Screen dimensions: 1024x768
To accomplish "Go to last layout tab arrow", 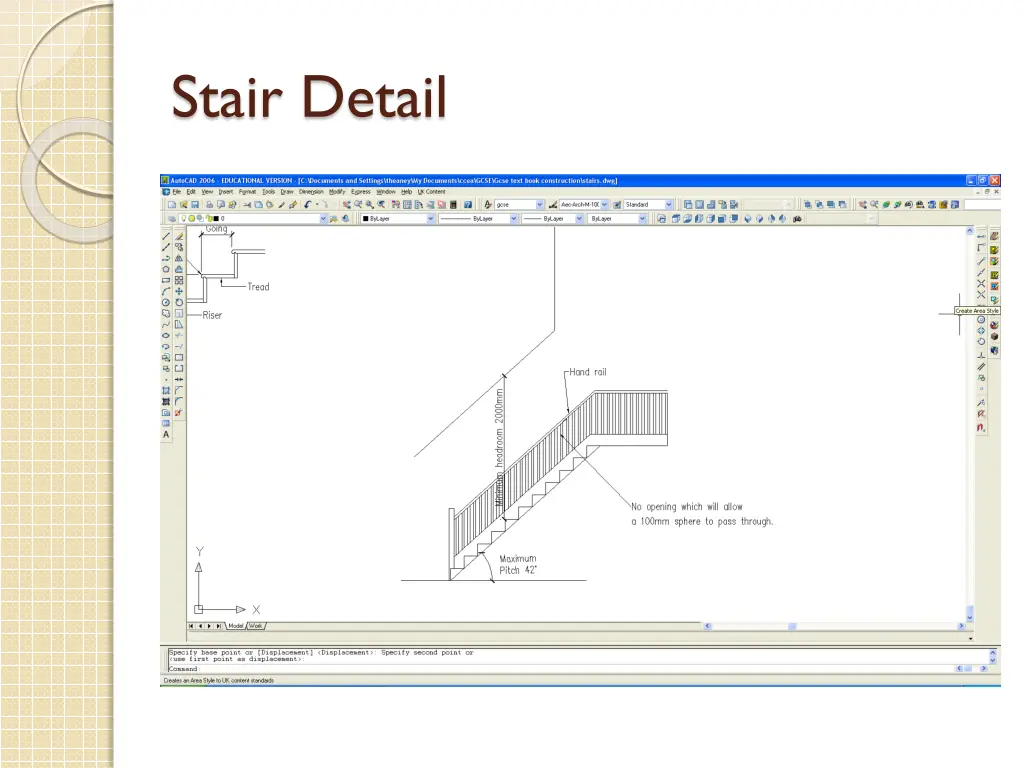I will tap(218, 626).
